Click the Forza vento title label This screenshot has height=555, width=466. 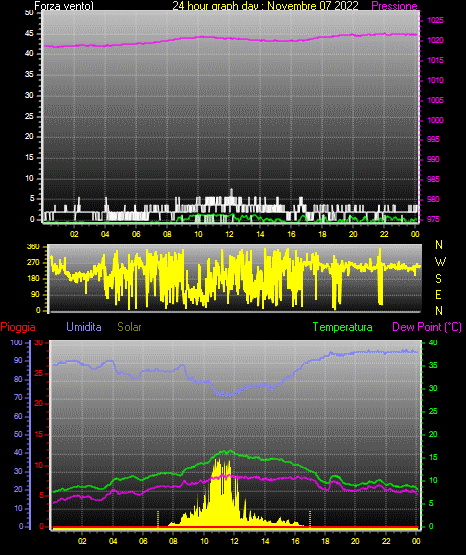64,6
